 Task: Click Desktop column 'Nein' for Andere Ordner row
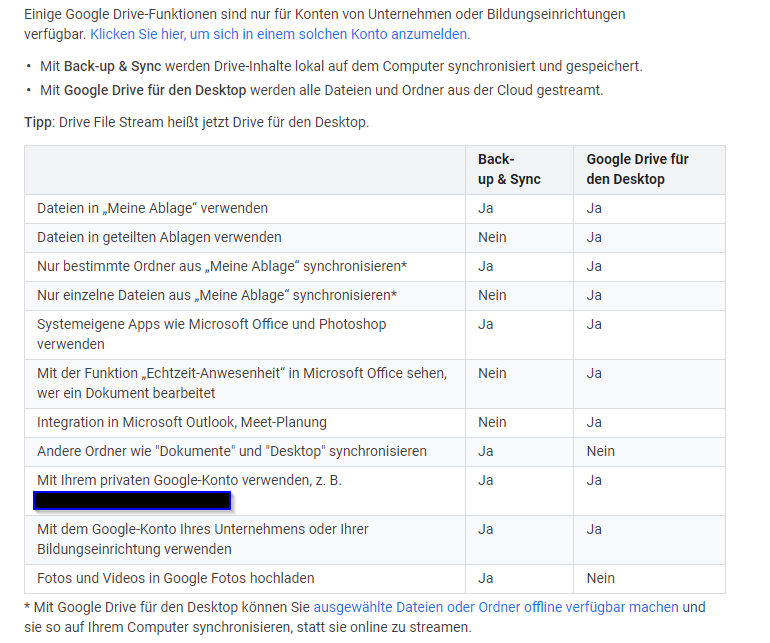601,451
